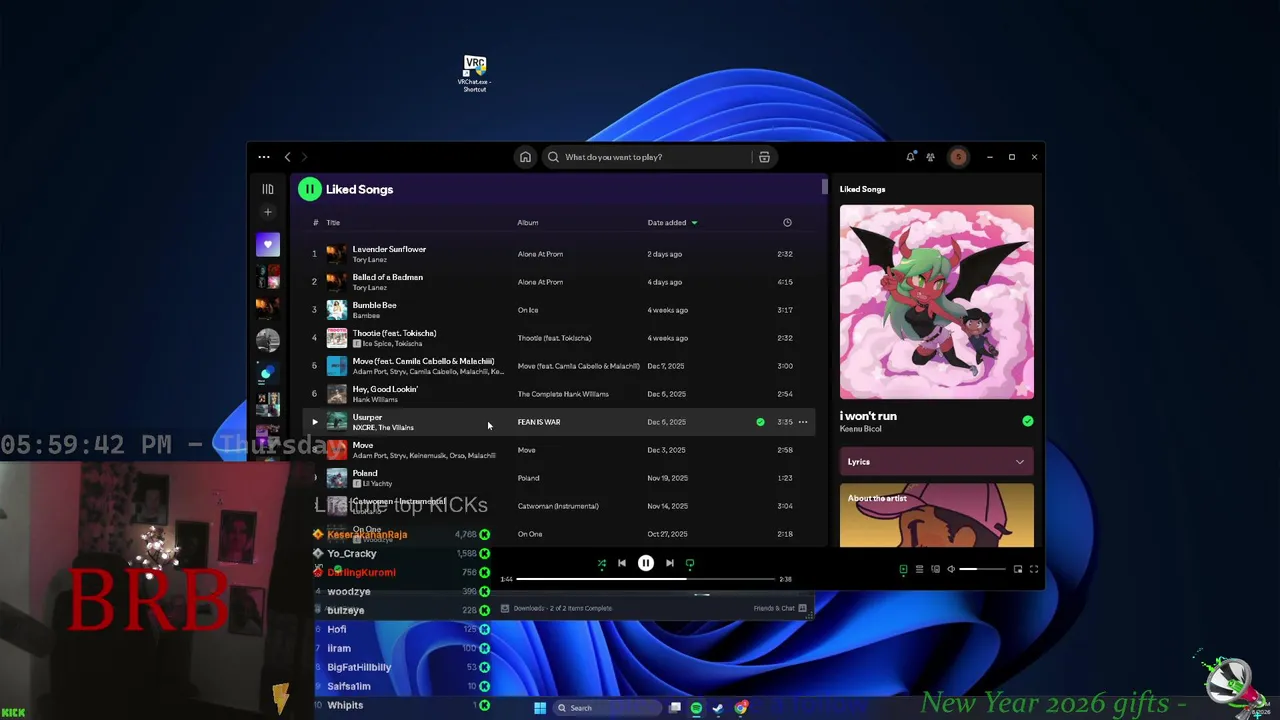Open the miniplayer
Viewport: 1280px width, 720px height.
(x=1018, y=569)
